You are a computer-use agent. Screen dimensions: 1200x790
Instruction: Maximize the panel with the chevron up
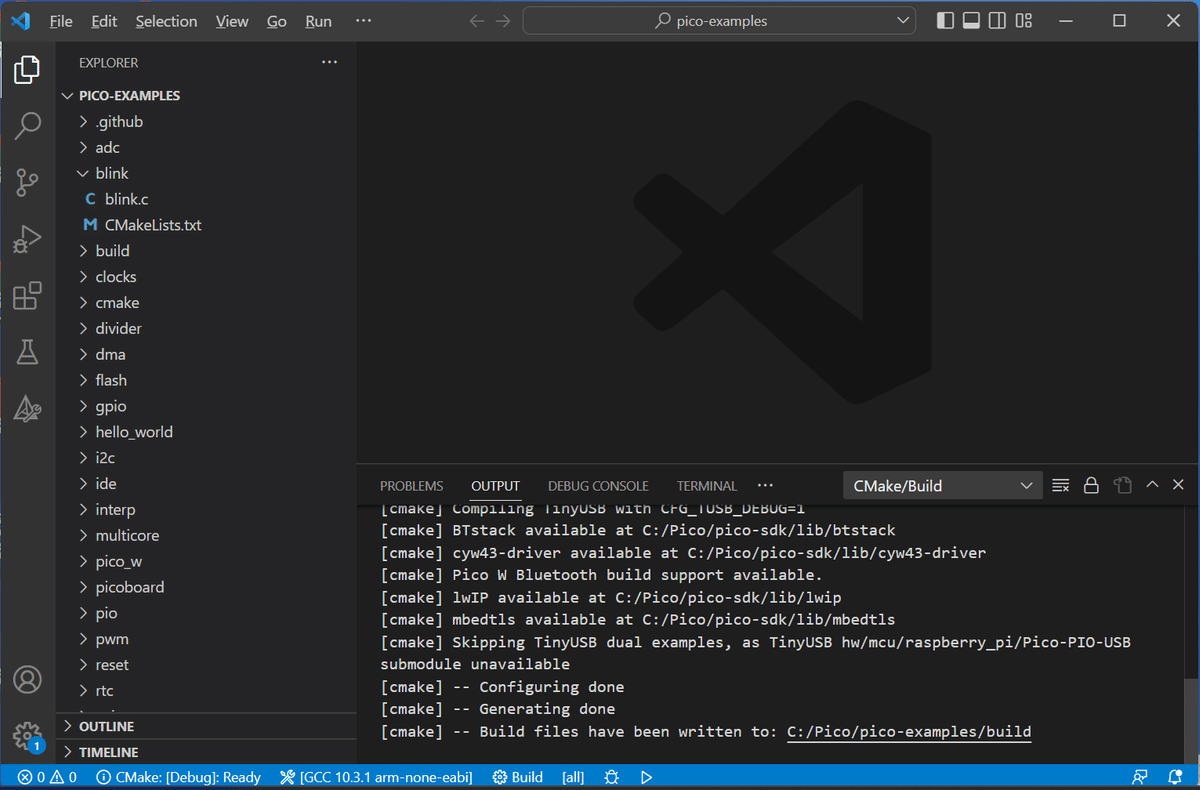(1152, 485)
